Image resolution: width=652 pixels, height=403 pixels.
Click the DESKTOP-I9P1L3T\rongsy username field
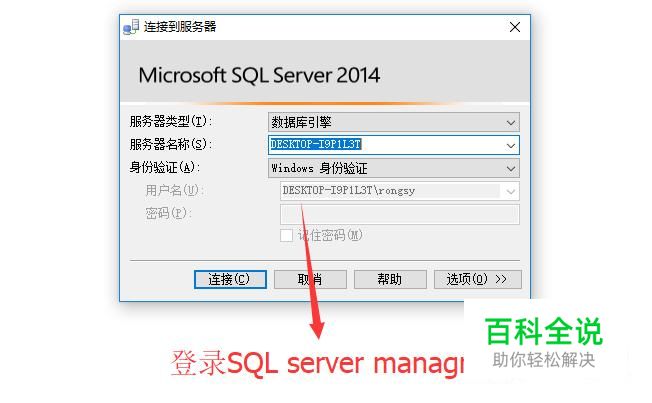coord(400,191)
